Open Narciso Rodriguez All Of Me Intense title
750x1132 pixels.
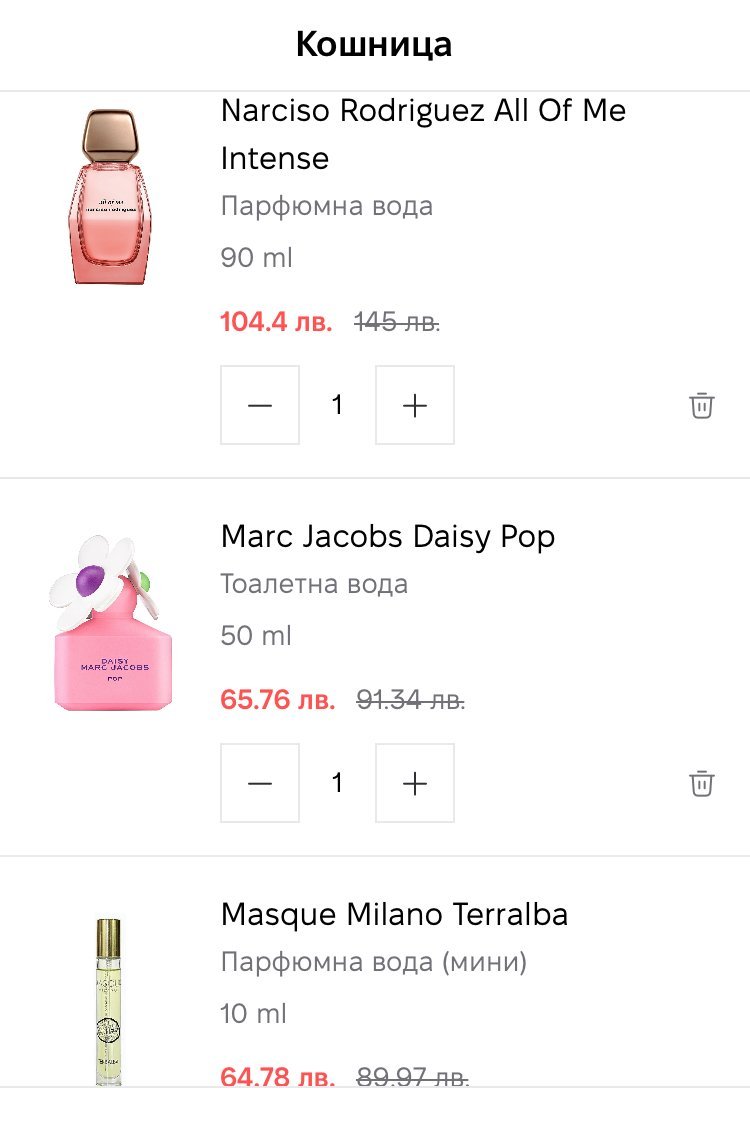click(422, 133)
